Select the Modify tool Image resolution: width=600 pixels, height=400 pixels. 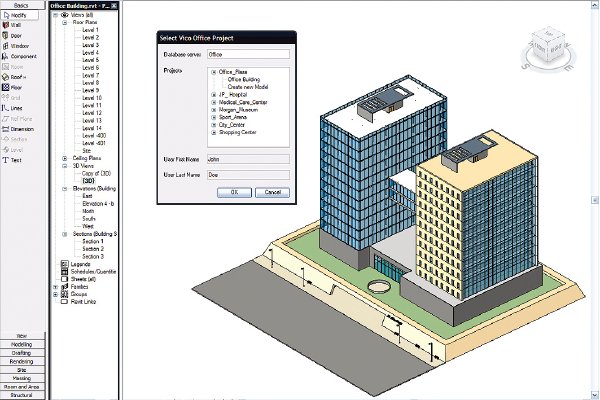pos(20,15)
